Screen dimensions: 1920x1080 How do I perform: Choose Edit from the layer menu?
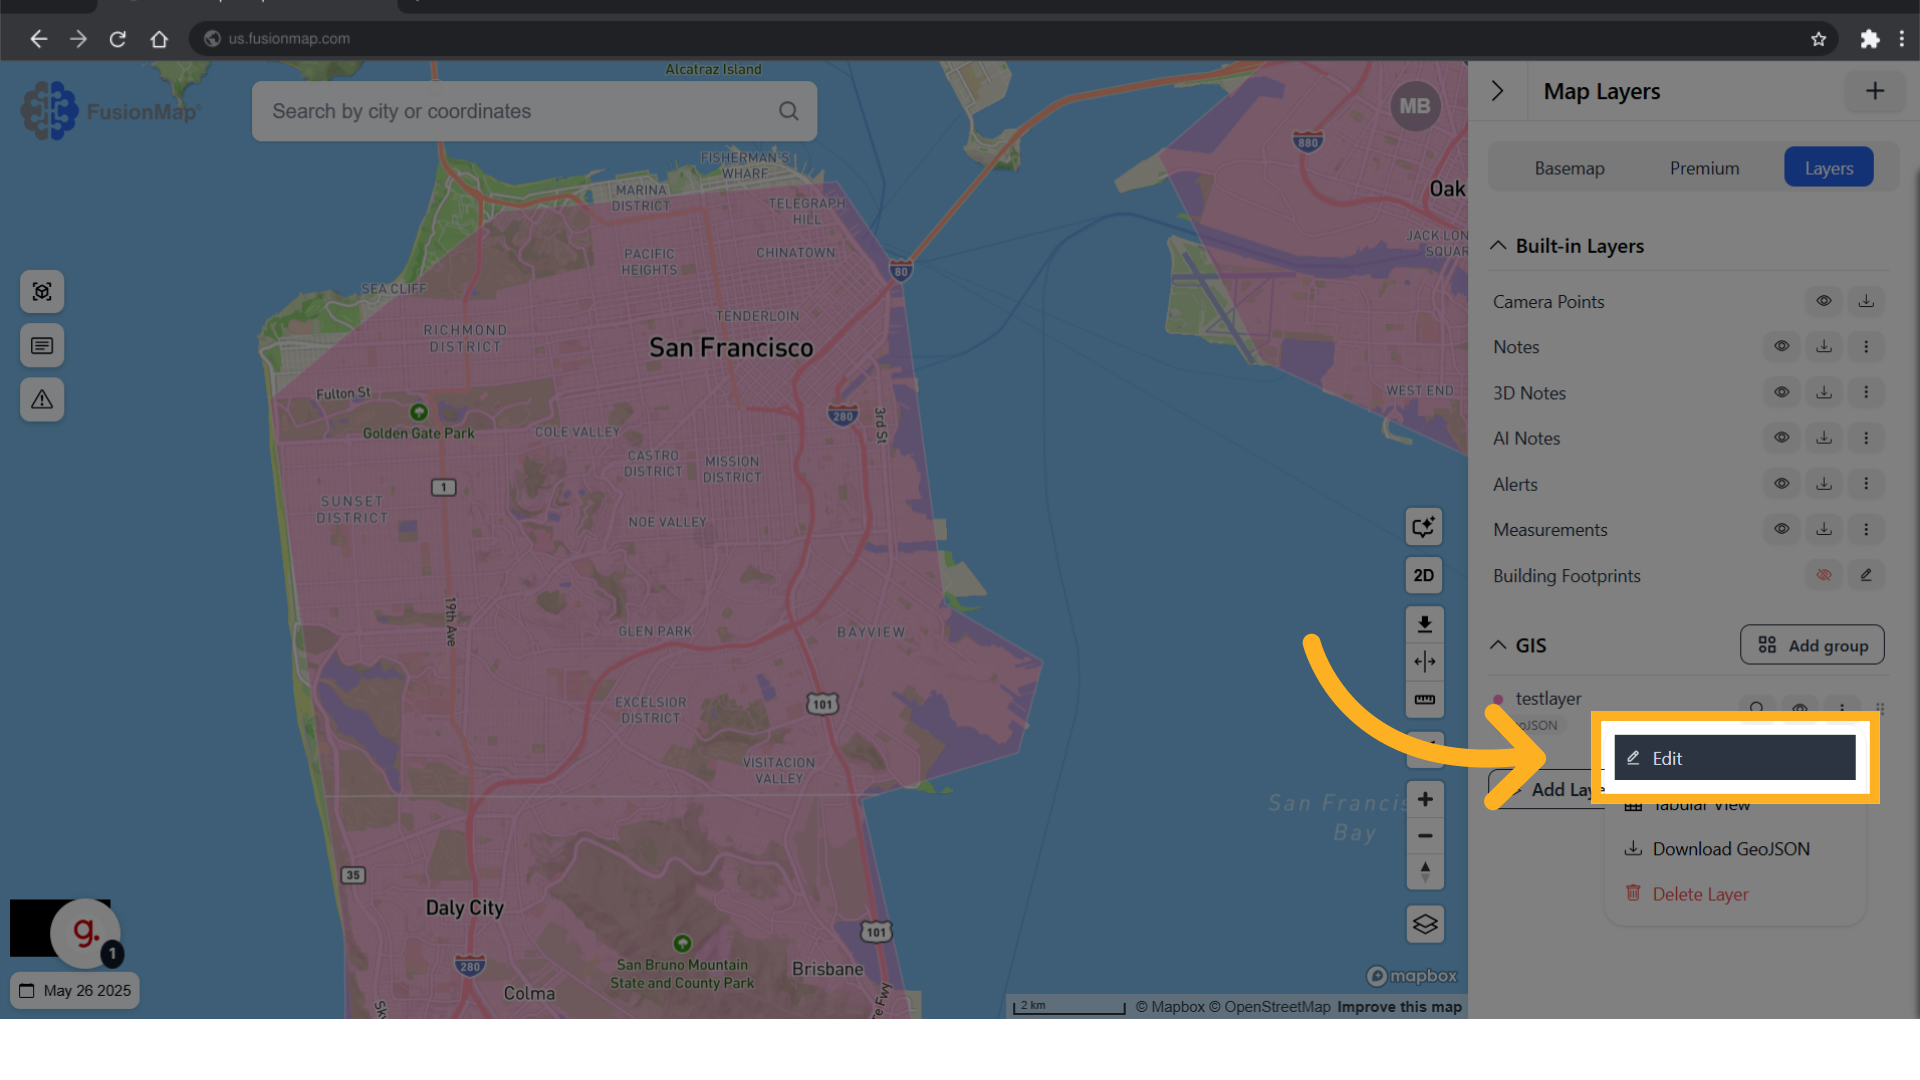point(1735,758)
